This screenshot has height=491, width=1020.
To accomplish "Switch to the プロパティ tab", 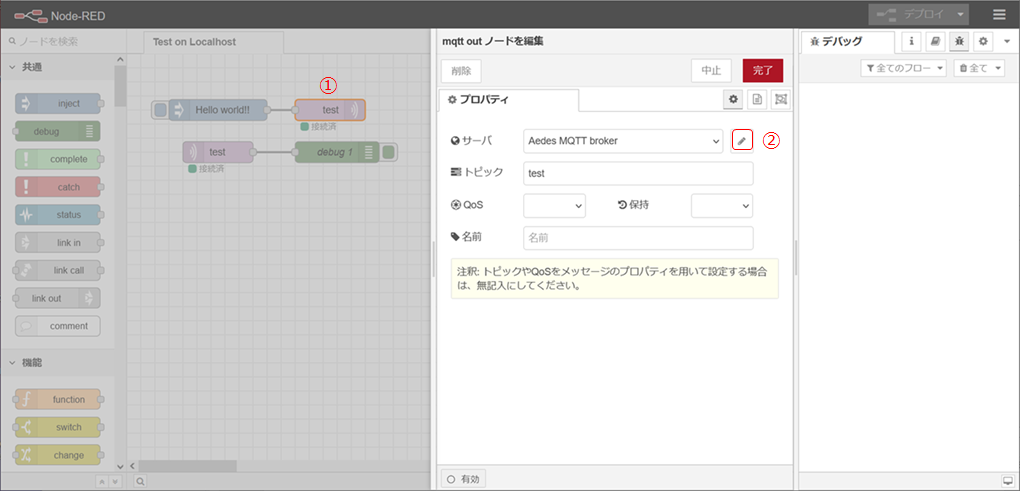I will click(x=508, y=100).
